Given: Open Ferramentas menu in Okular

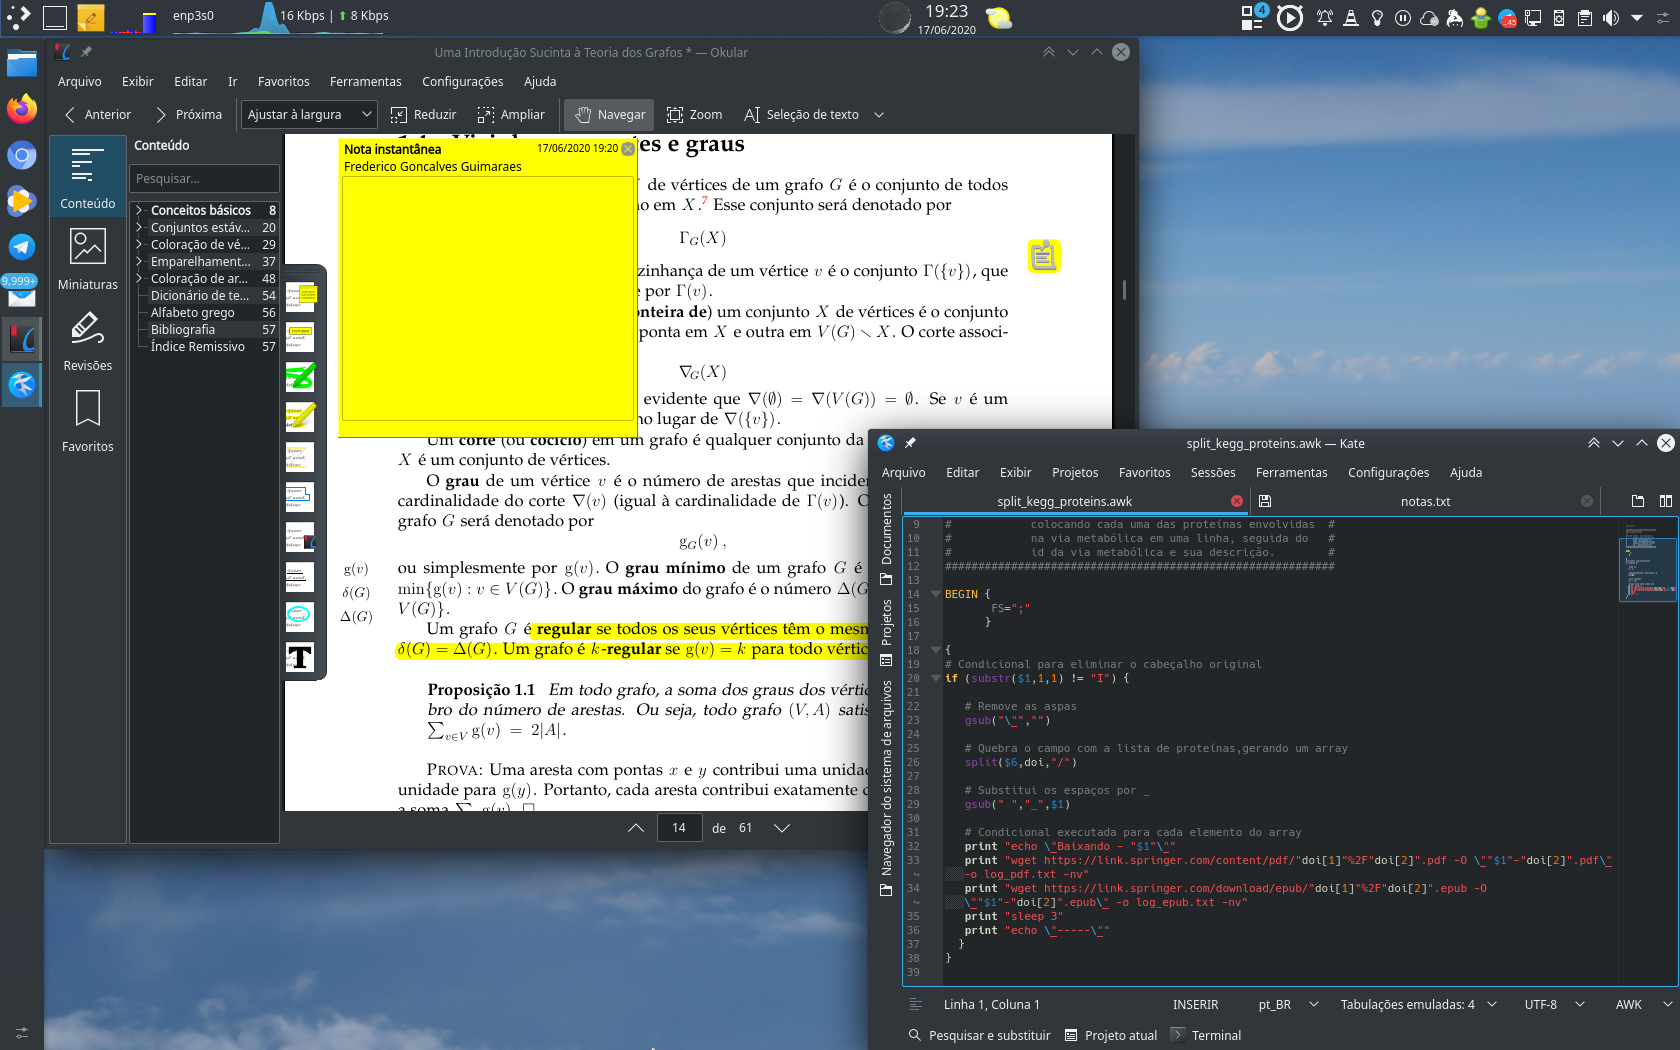Looking at the screenshot, I should pyautogui.click(x=366, y=82).
